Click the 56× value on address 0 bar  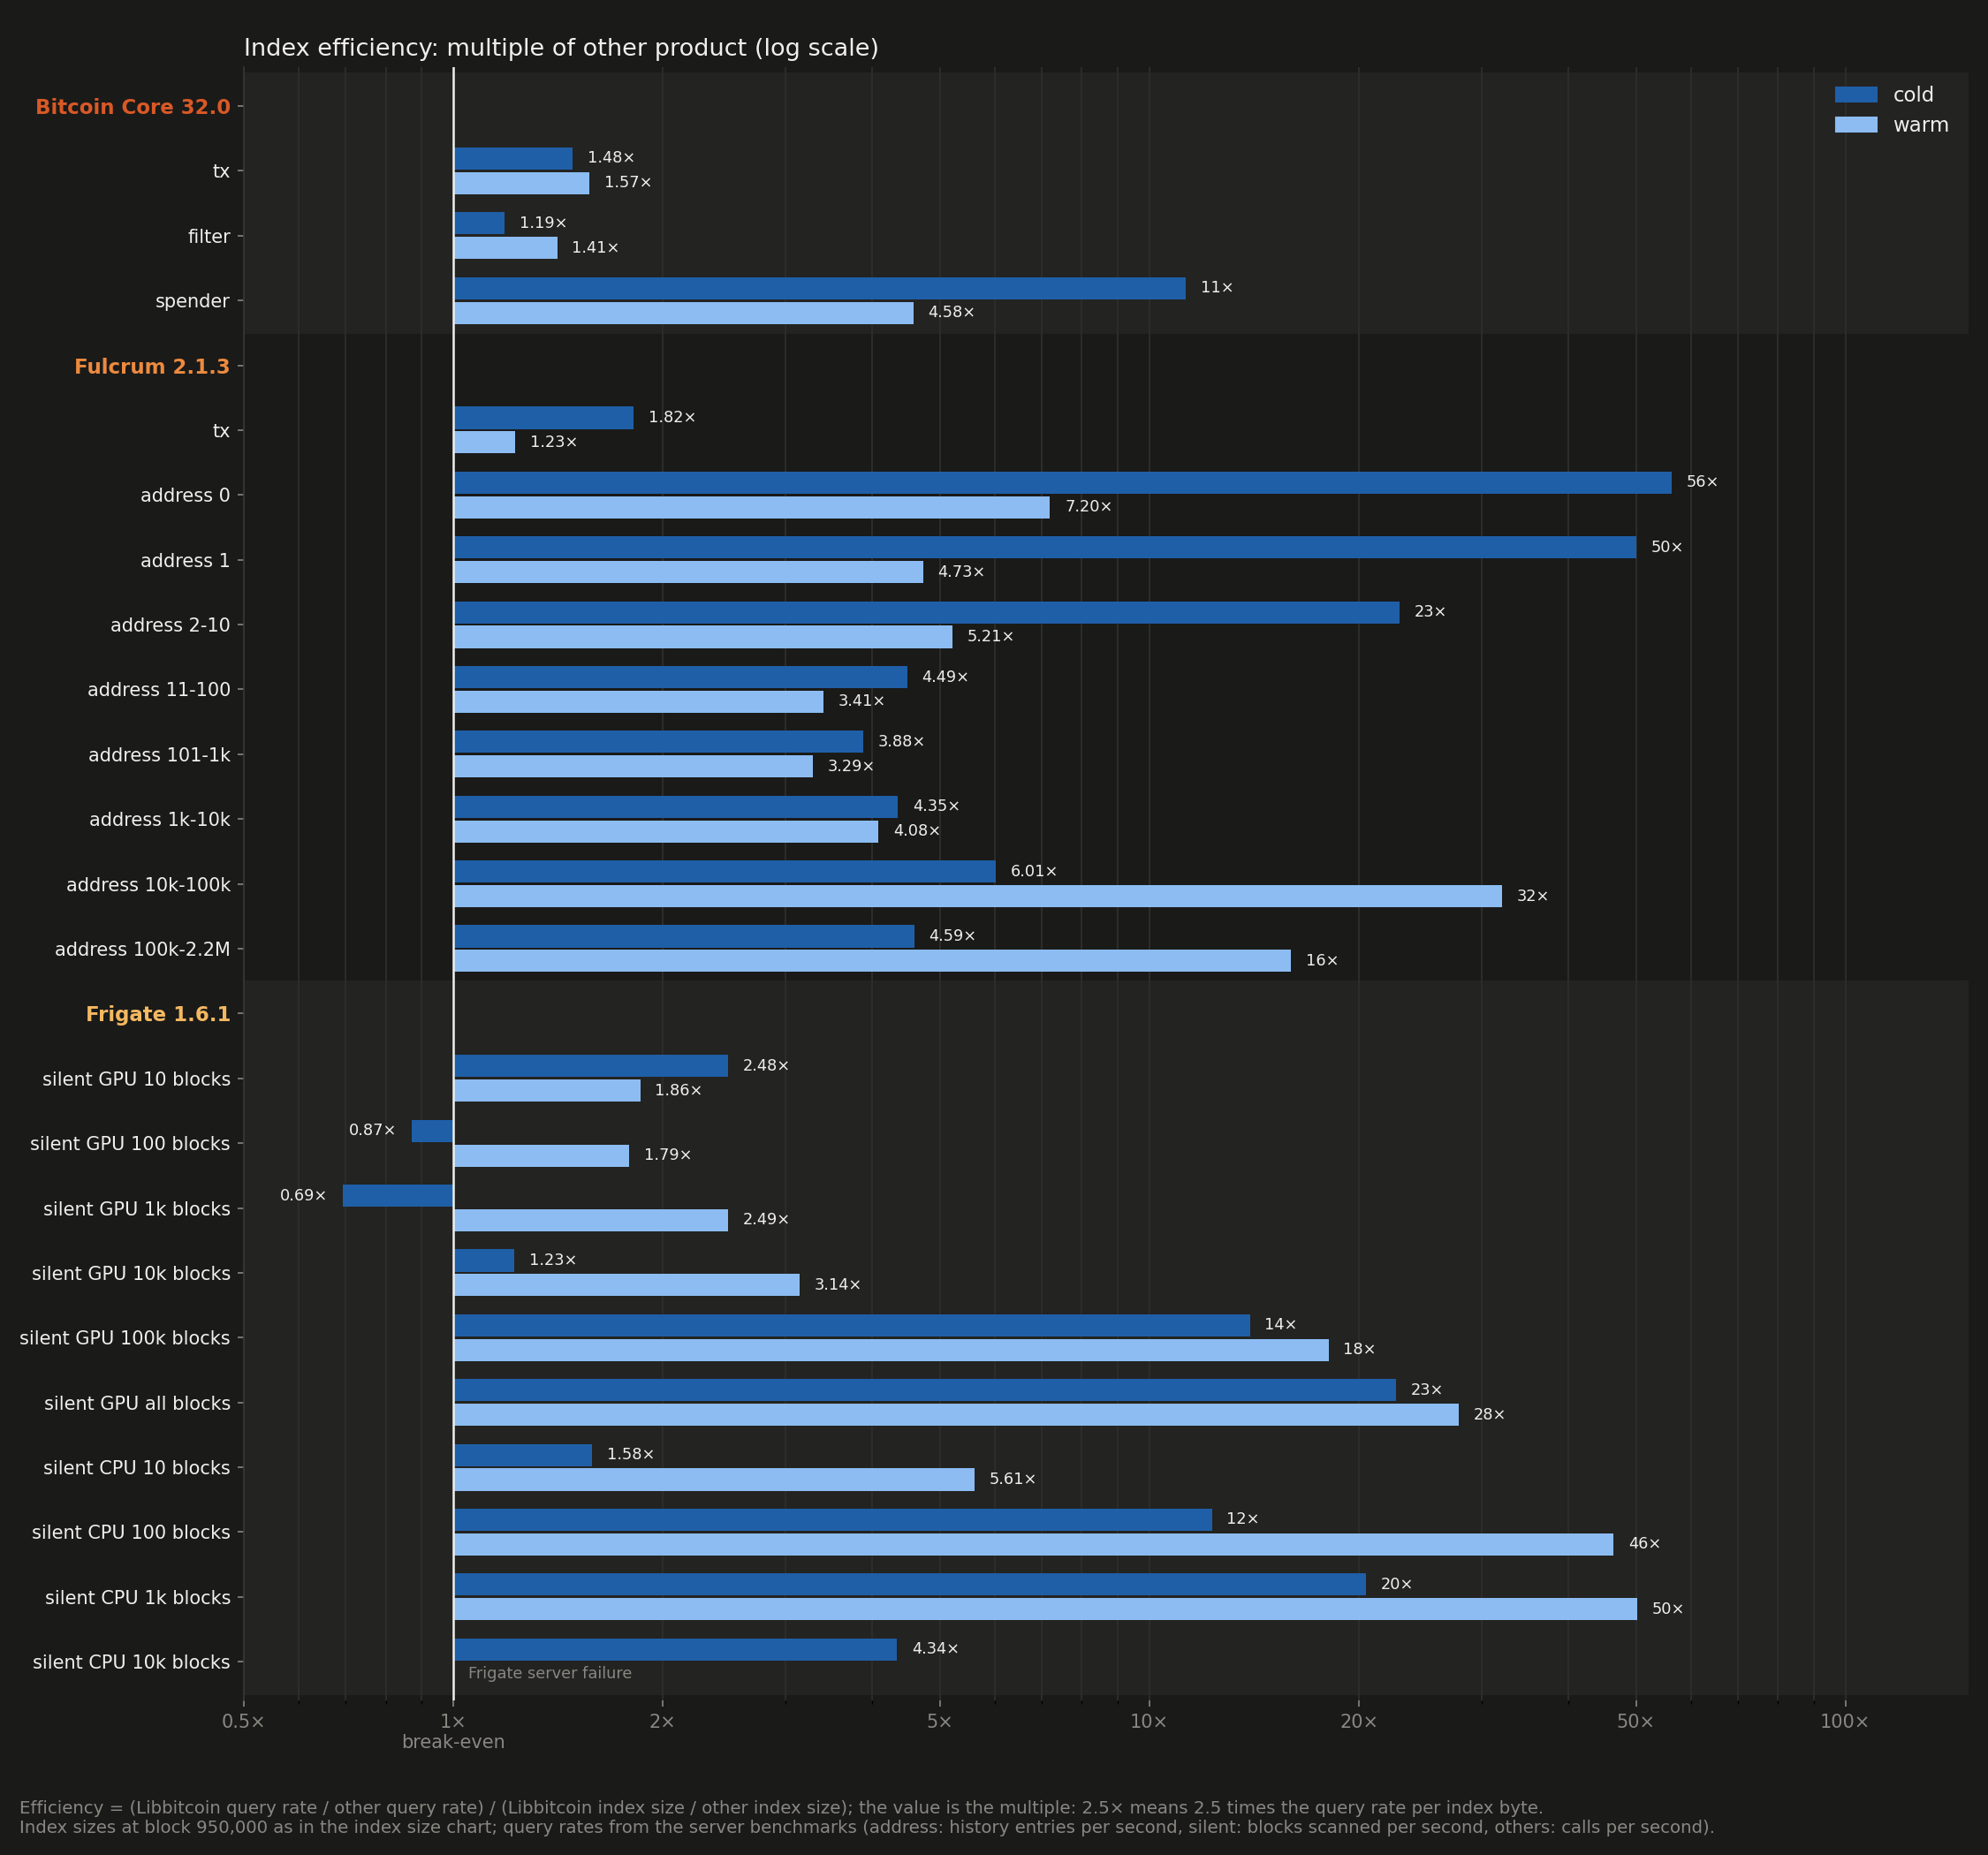tap(1702, 482)
